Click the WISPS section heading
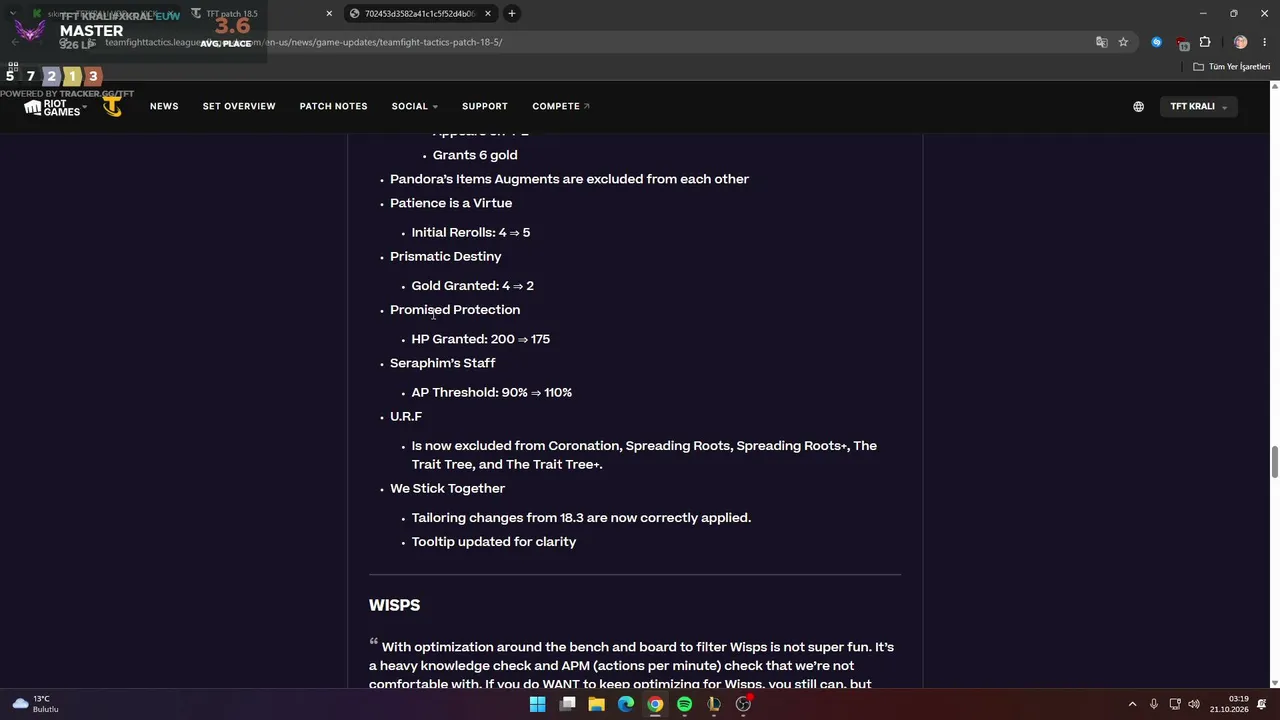Viewport: 1280px width, 720px height. coord(394,606)
